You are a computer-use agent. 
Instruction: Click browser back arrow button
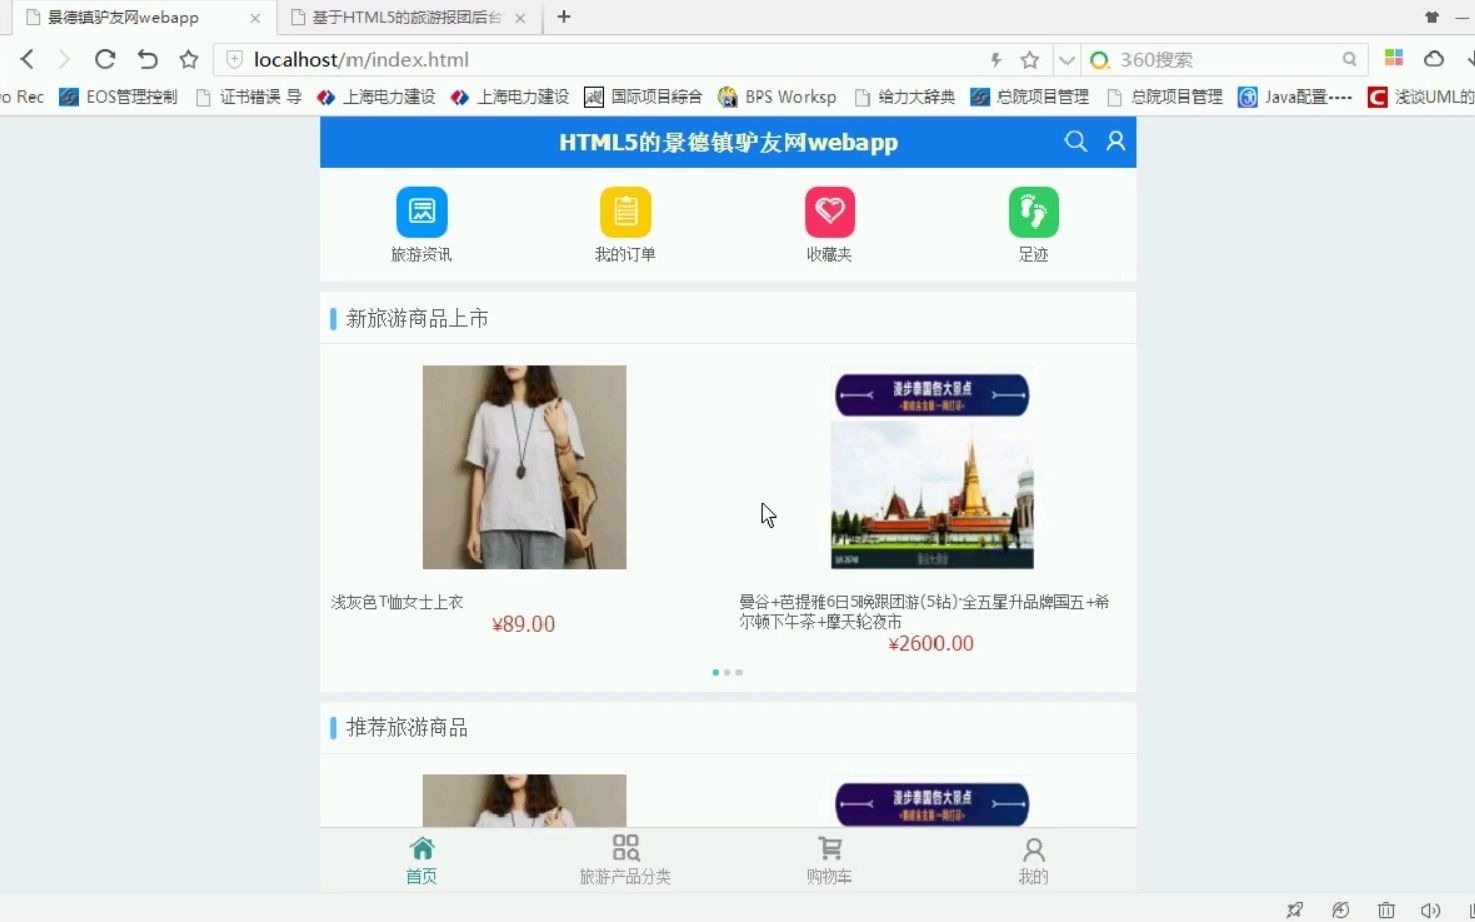[28, 60]
